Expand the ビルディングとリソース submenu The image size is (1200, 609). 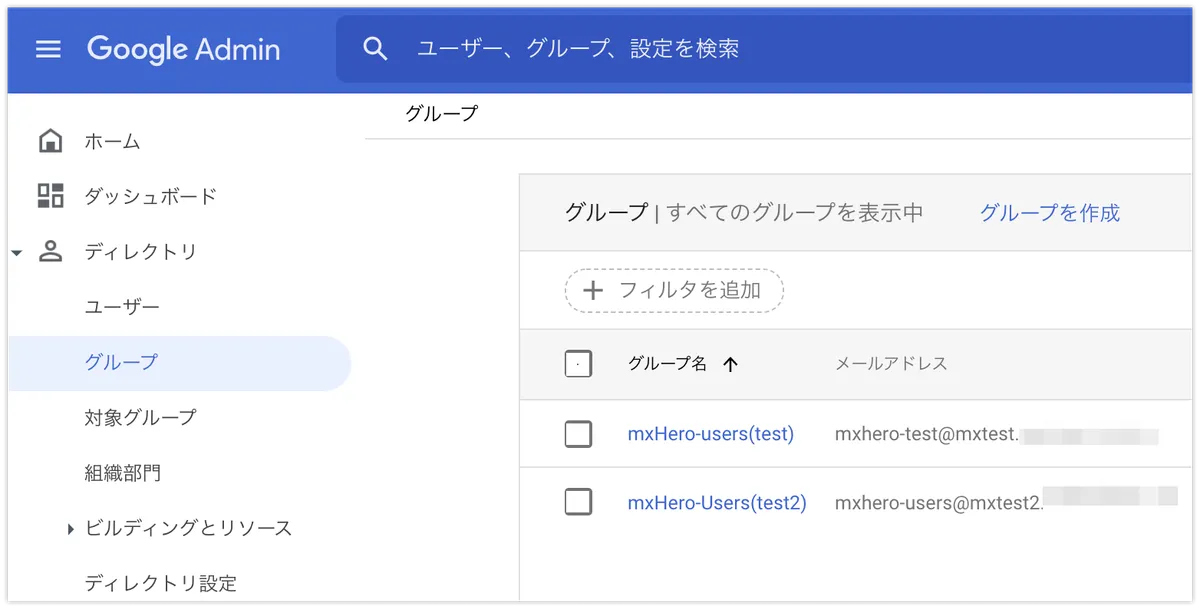coord(71,529)
